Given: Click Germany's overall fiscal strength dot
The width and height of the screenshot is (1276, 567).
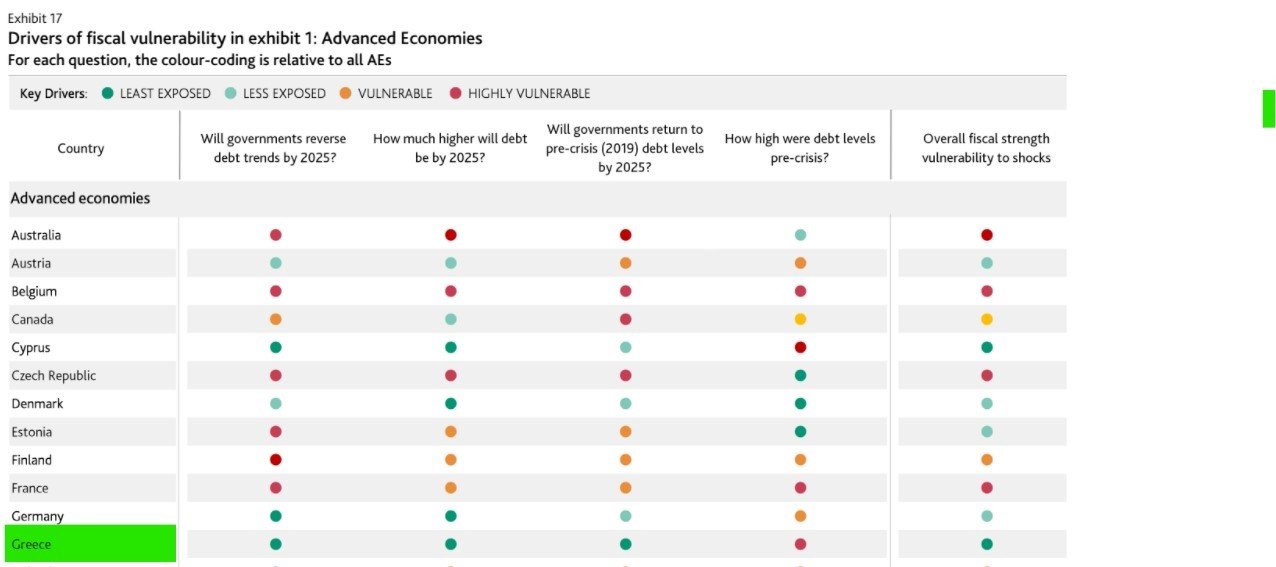Looking at the screenshot, I should pos(986,516).
